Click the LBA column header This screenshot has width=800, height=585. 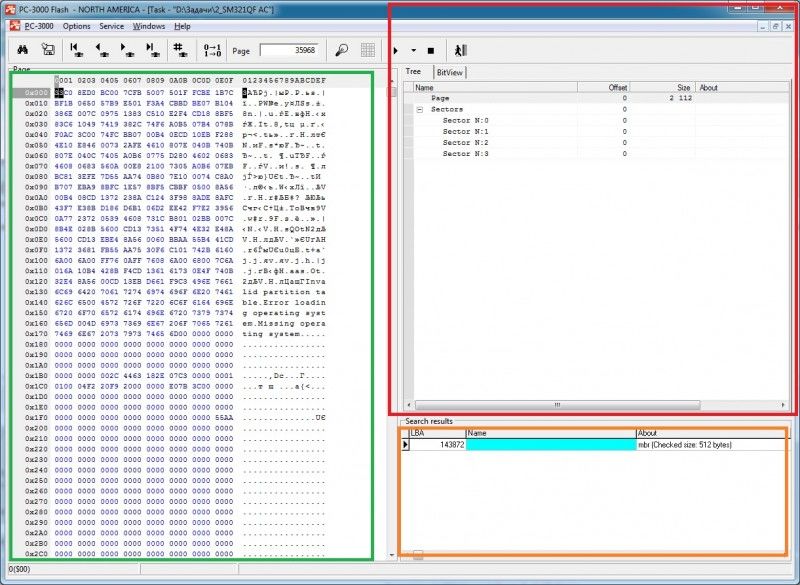tap(438, 433)
